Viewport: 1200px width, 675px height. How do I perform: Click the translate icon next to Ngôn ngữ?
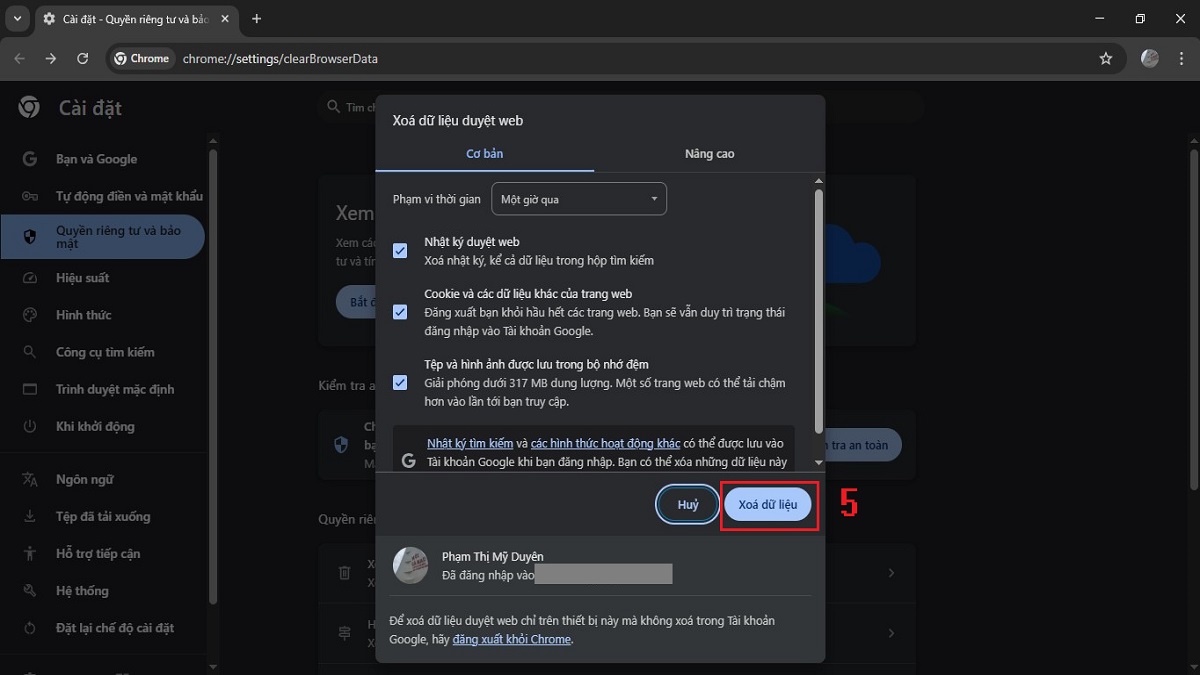click(x=30, y=480)
